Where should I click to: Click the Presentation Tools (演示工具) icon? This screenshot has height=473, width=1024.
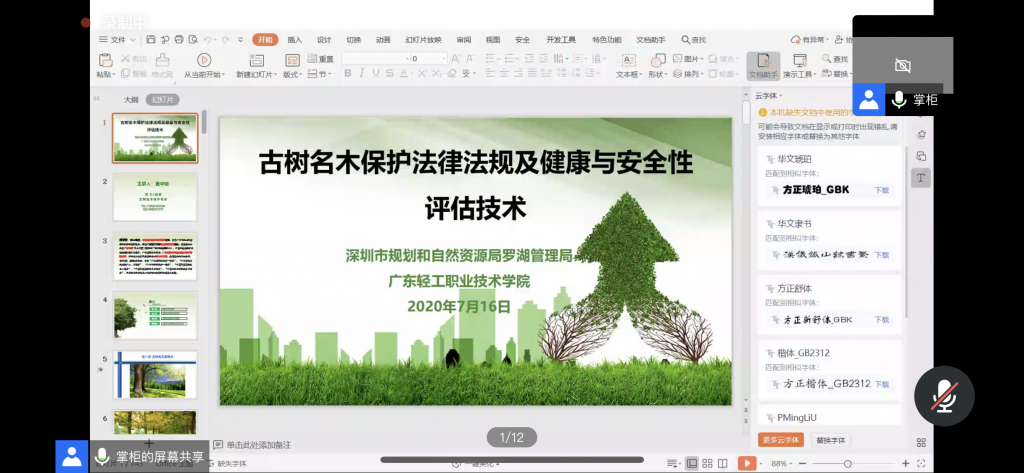[800, 61]
